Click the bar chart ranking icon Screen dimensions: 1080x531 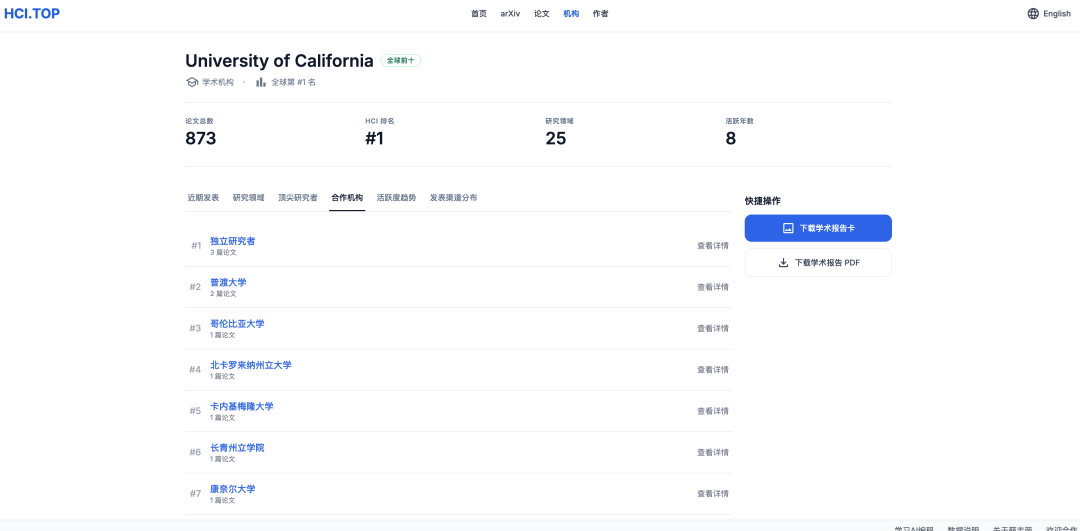261,82
